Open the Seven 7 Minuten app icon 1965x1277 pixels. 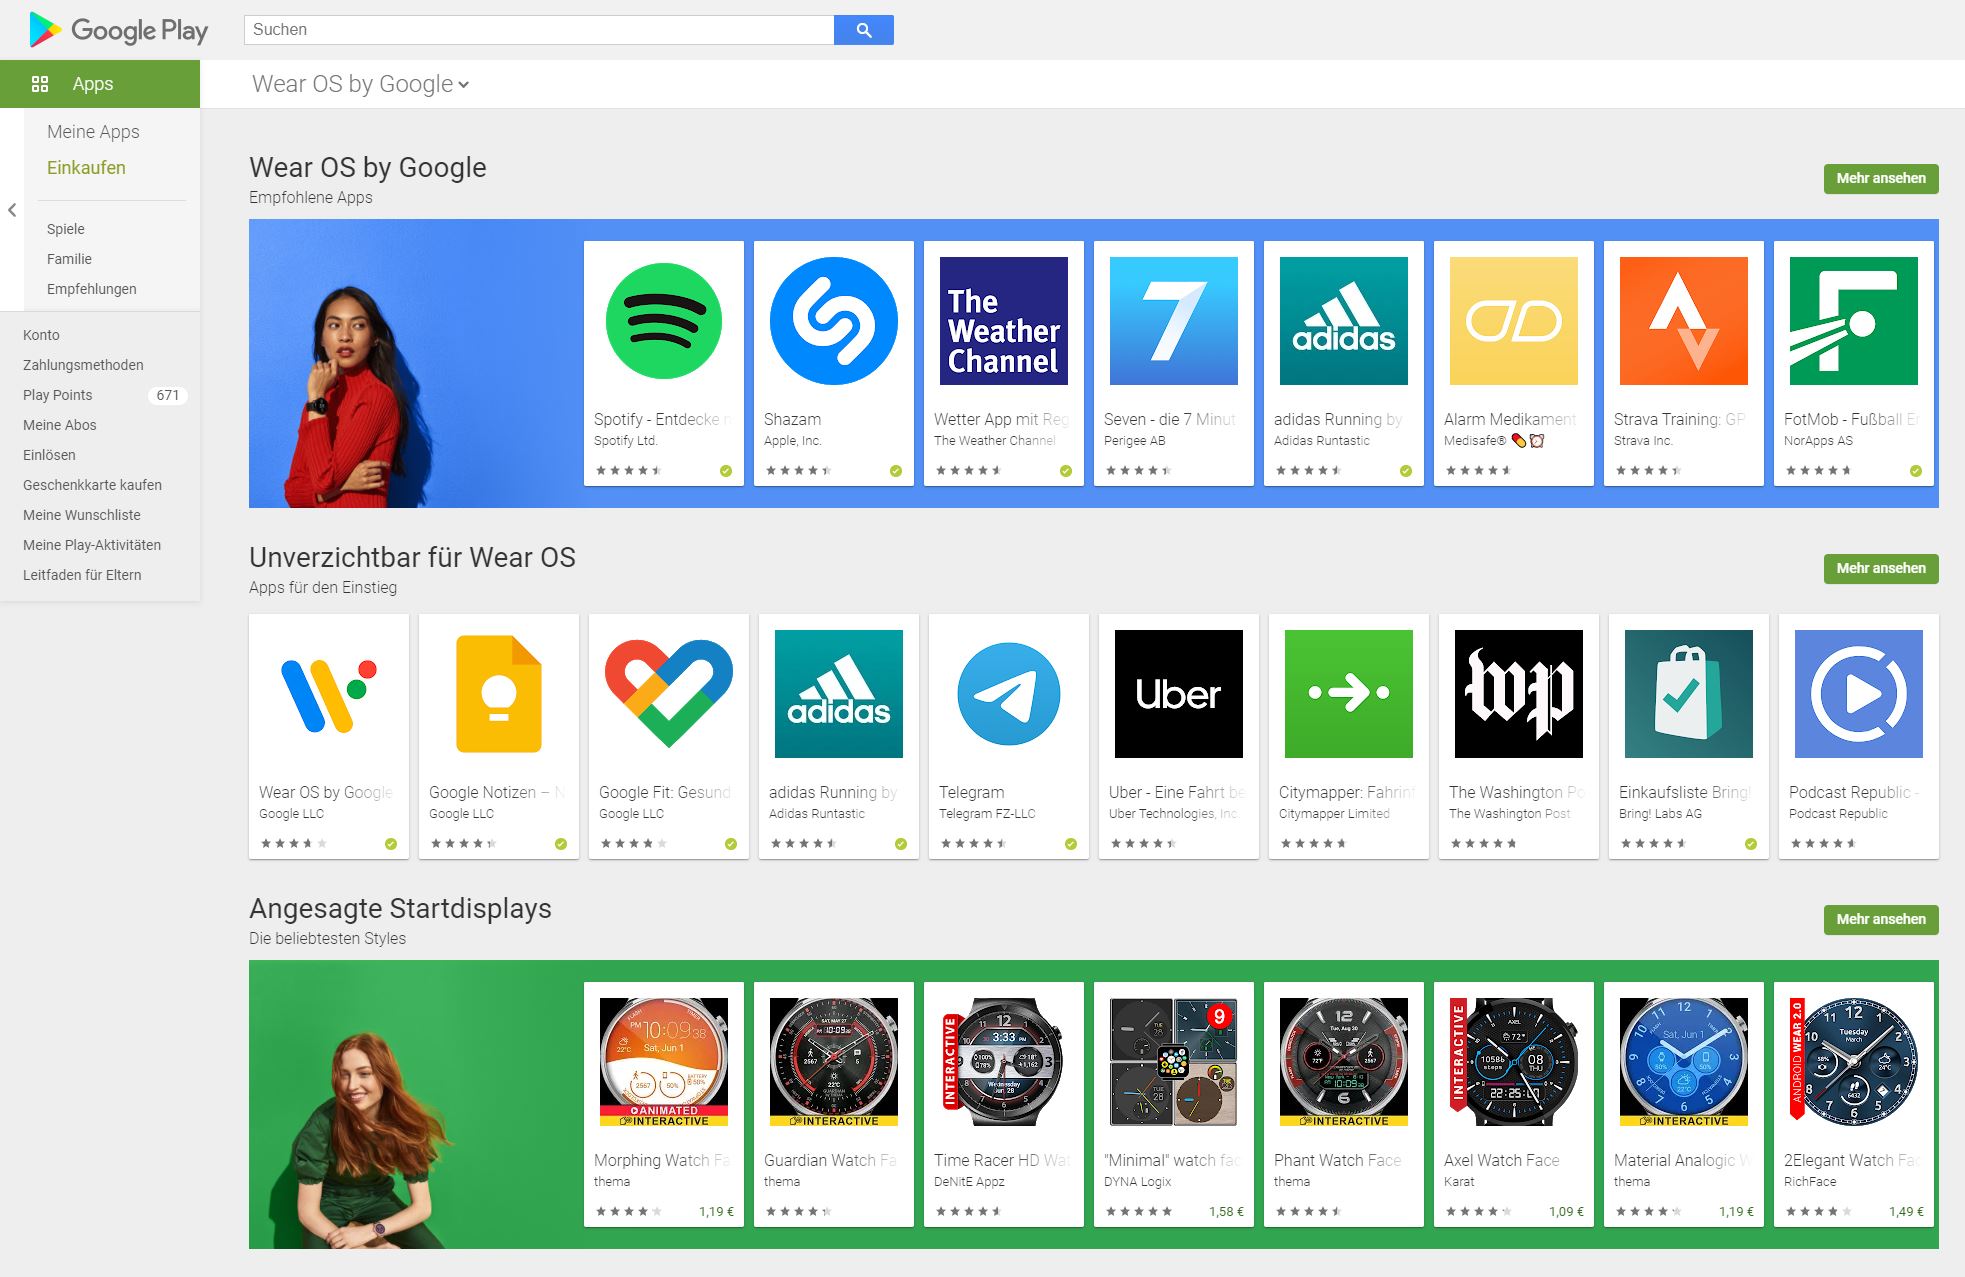tap(1174, 321)
